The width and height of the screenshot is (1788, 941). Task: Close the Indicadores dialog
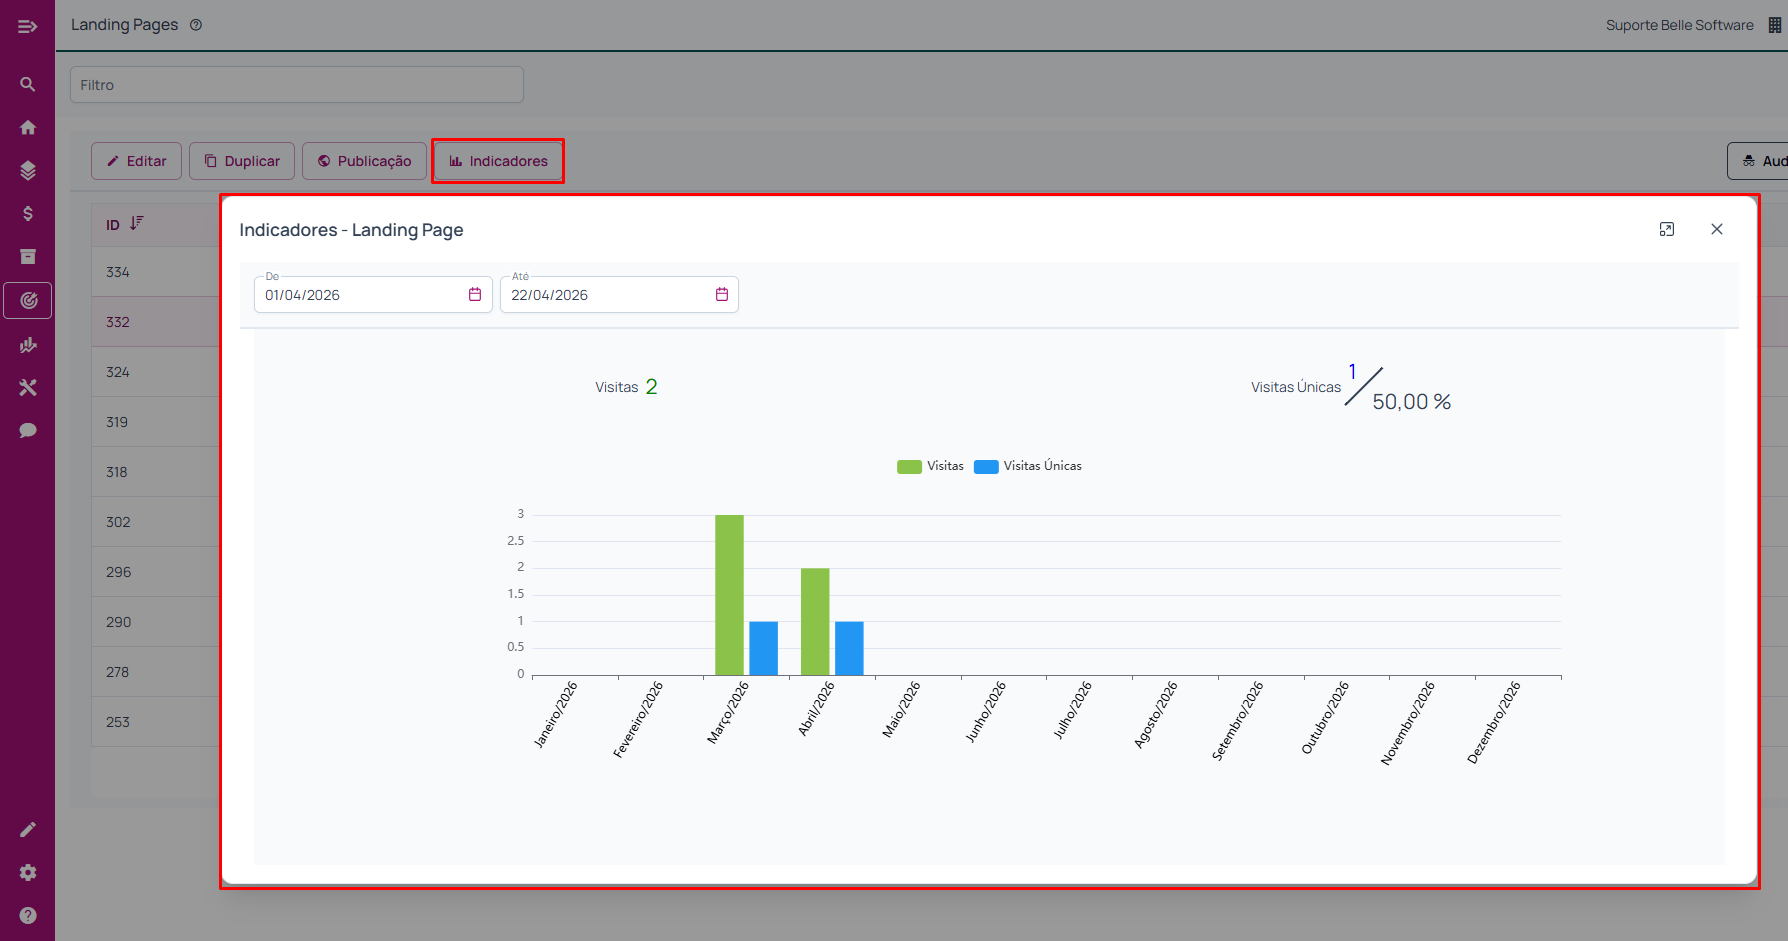click(1717, 230)
